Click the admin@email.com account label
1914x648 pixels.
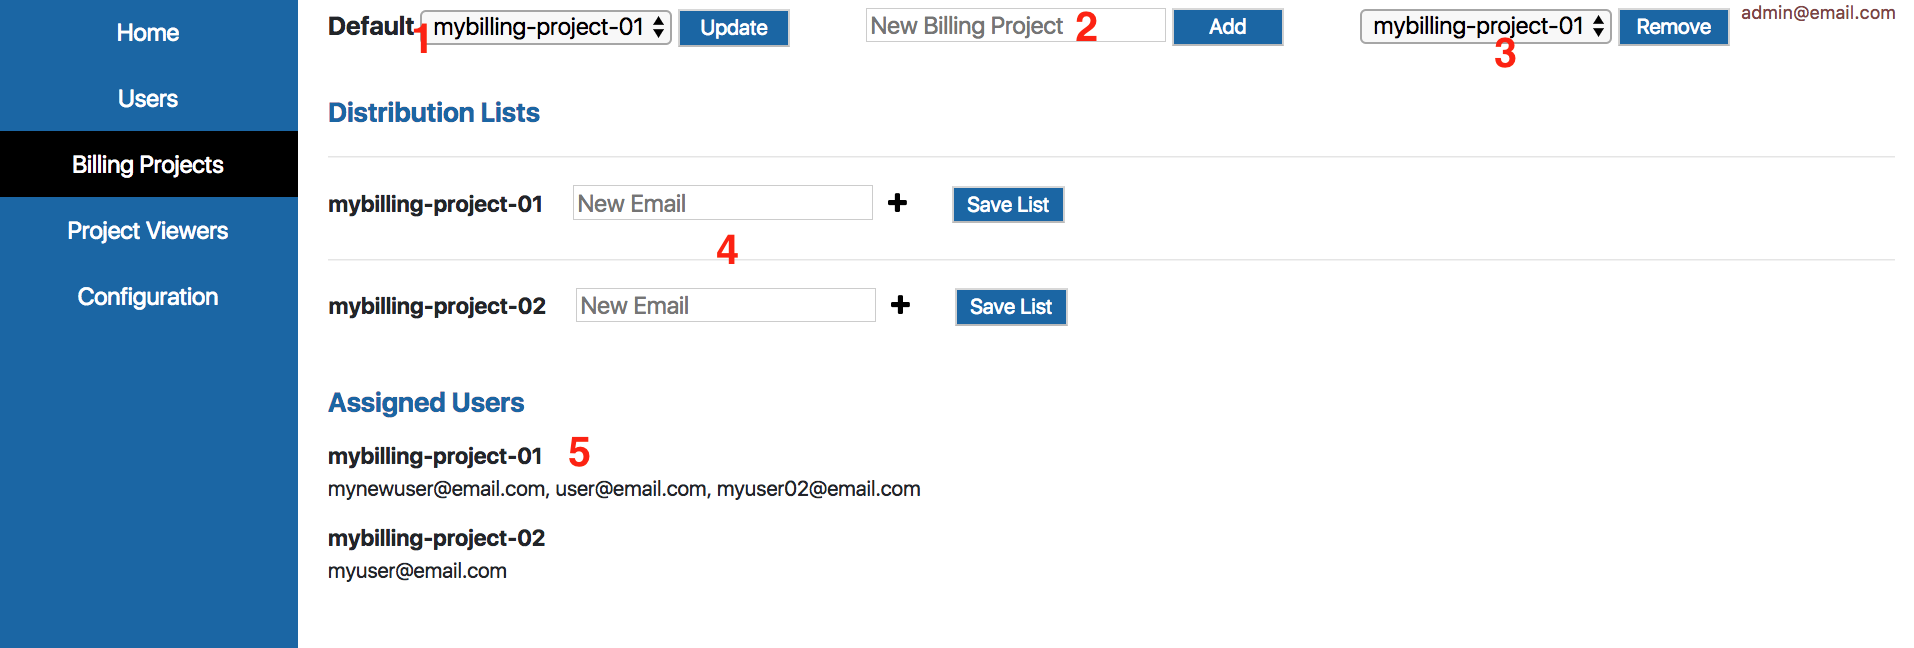1817,13
